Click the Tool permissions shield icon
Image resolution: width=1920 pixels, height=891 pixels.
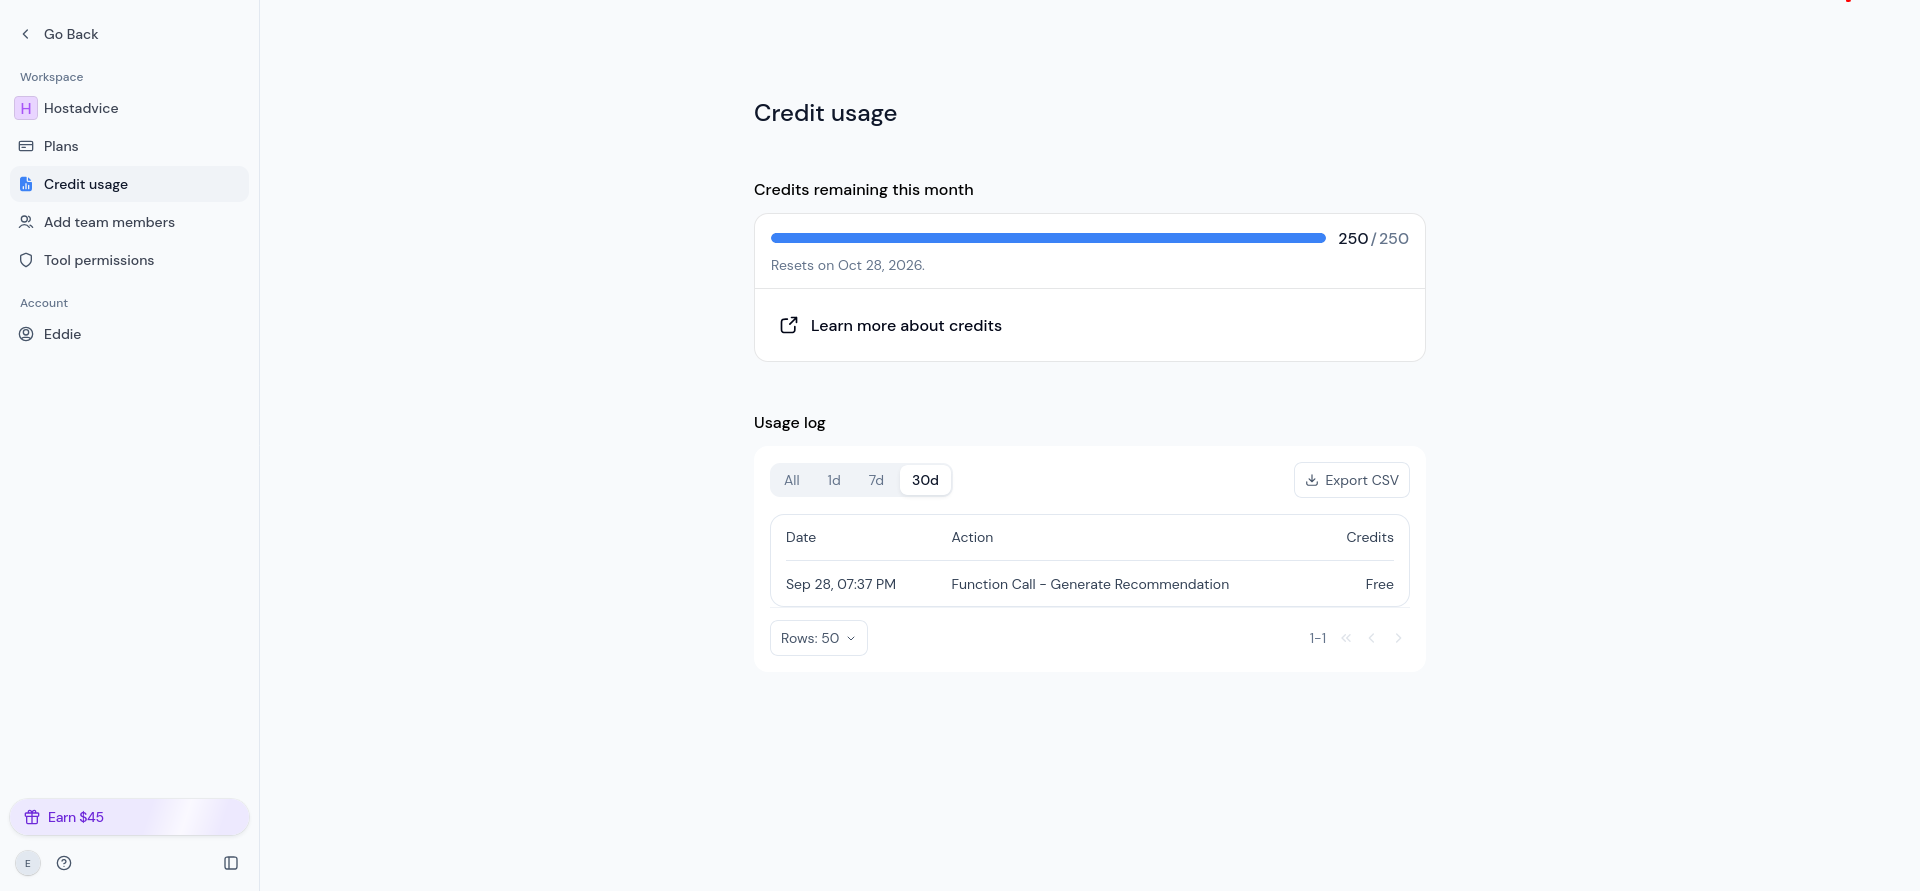click(26, 260)
